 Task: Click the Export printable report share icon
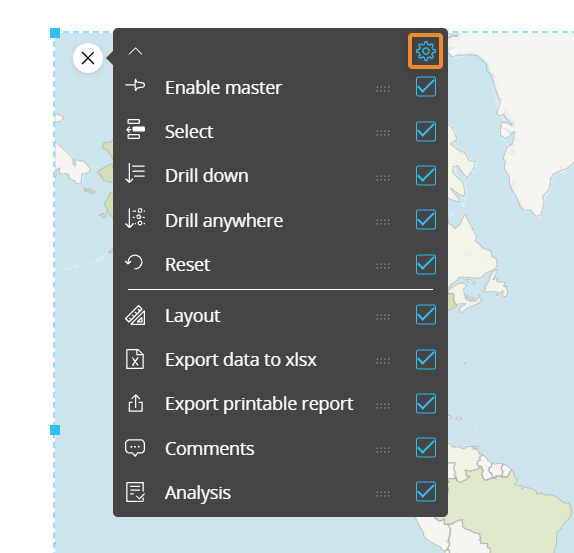click(x=135, y=403)
